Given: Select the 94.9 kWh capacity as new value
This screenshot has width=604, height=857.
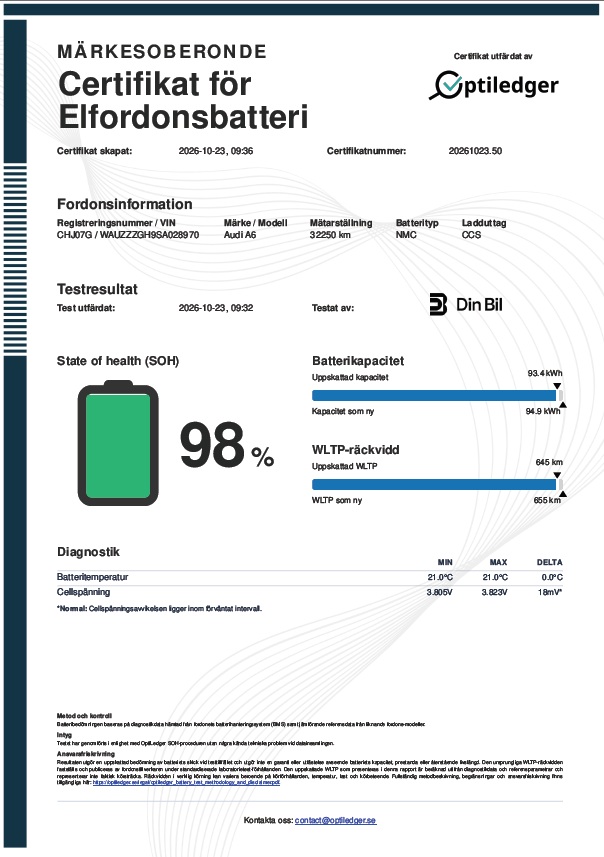Looking at the screenshot, I should coord(543,411).
